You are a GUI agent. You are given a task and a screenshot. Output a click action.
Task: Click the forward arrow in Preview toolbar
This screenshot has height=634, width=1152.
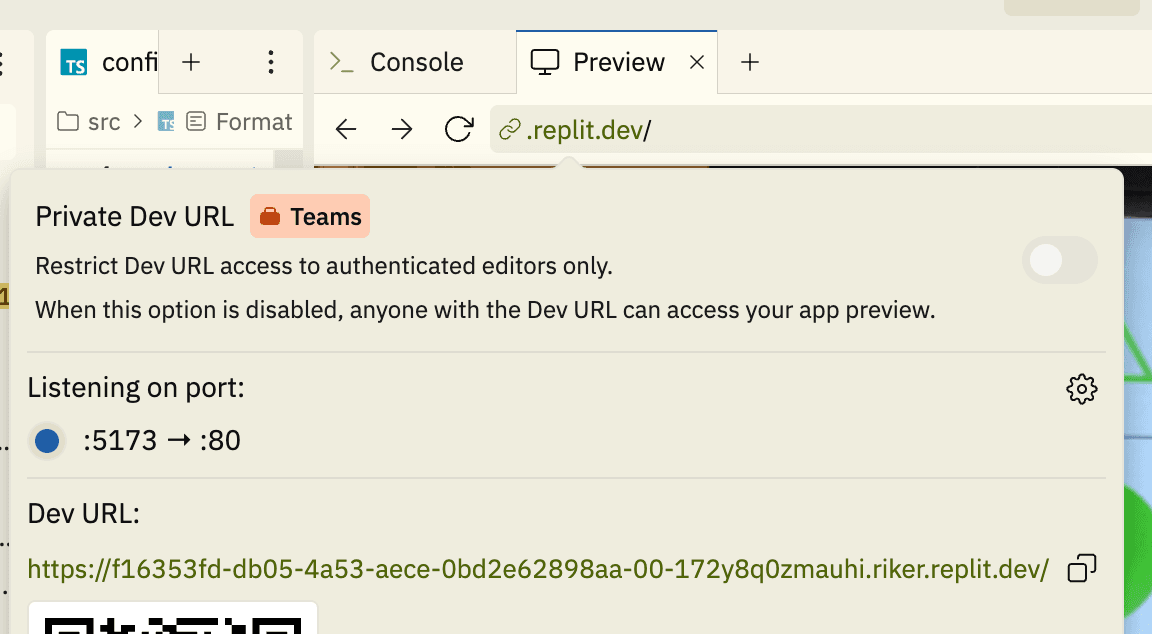coord(402,130)
